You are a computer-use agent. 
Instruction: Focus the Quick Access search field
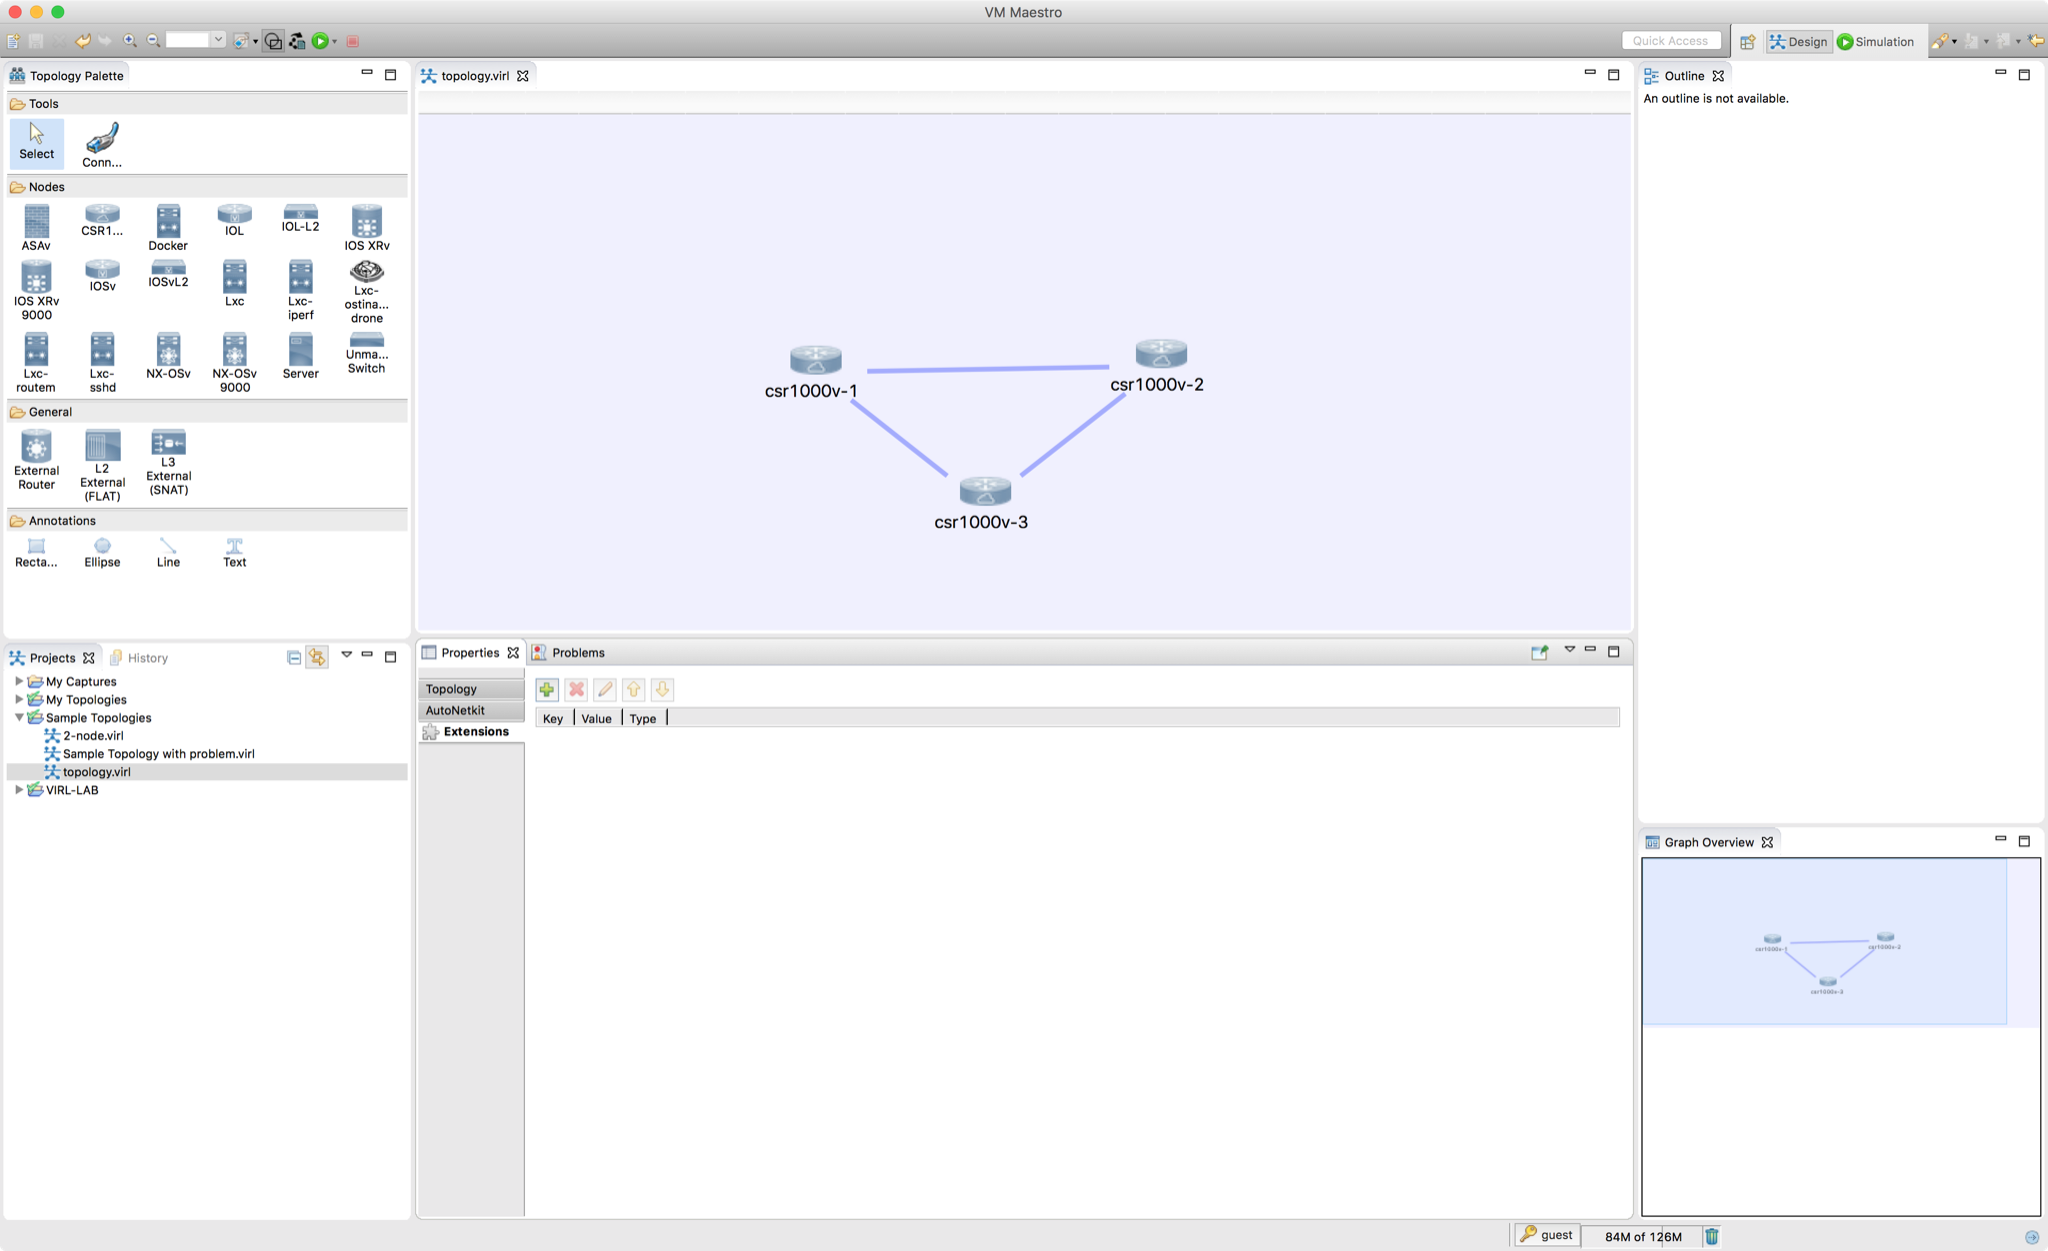1671,41
